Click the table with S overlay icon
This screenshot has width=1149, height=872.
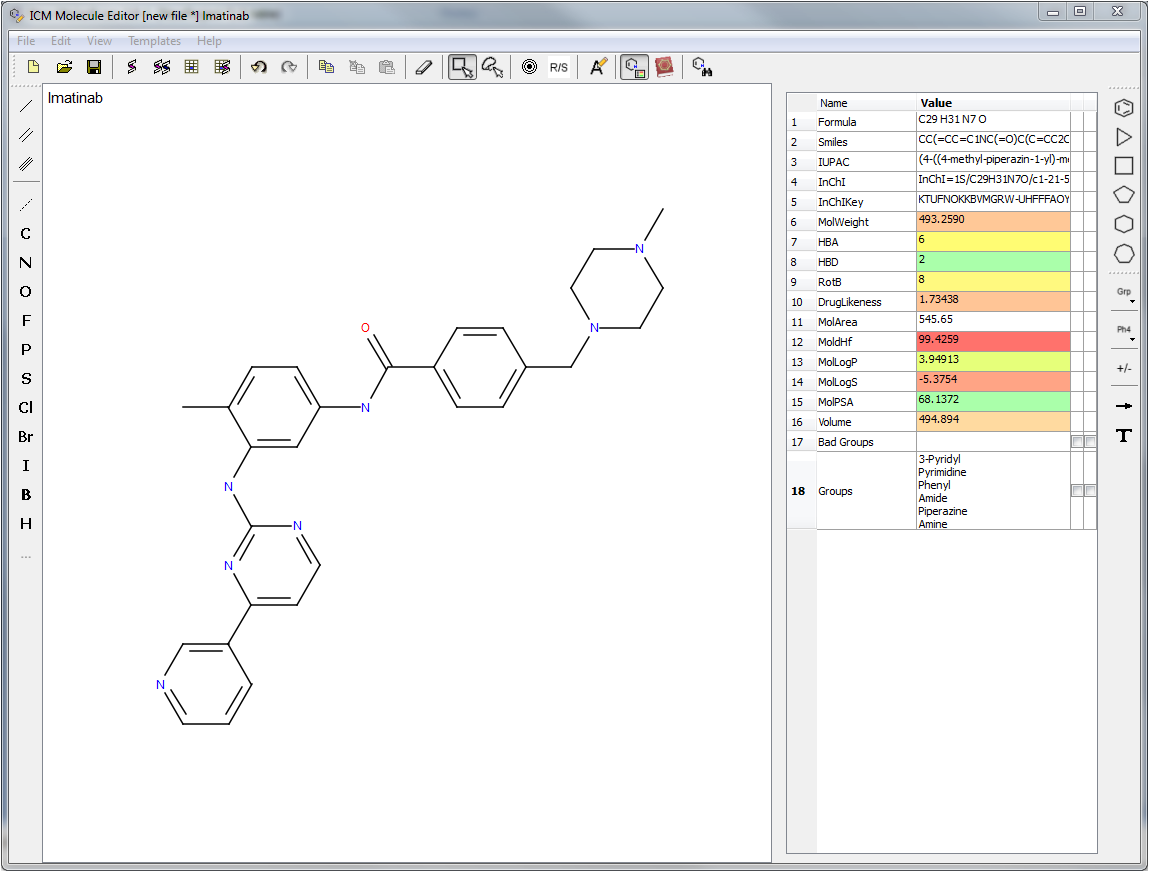222,67
